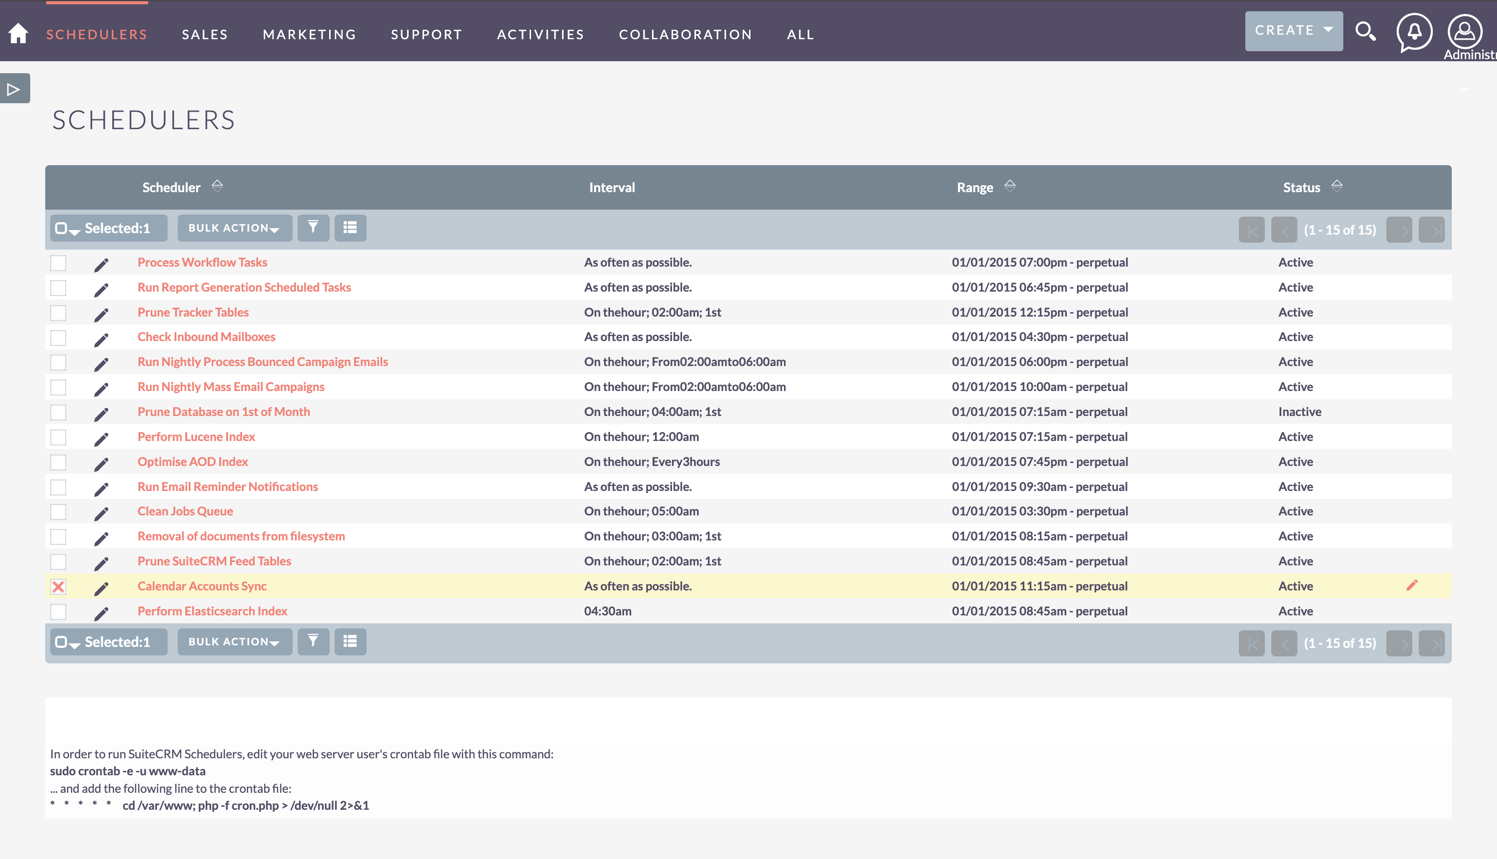1497x859 pixels.
Task: Open the Clean Jobs Queue scheduler
Action: 183,511
